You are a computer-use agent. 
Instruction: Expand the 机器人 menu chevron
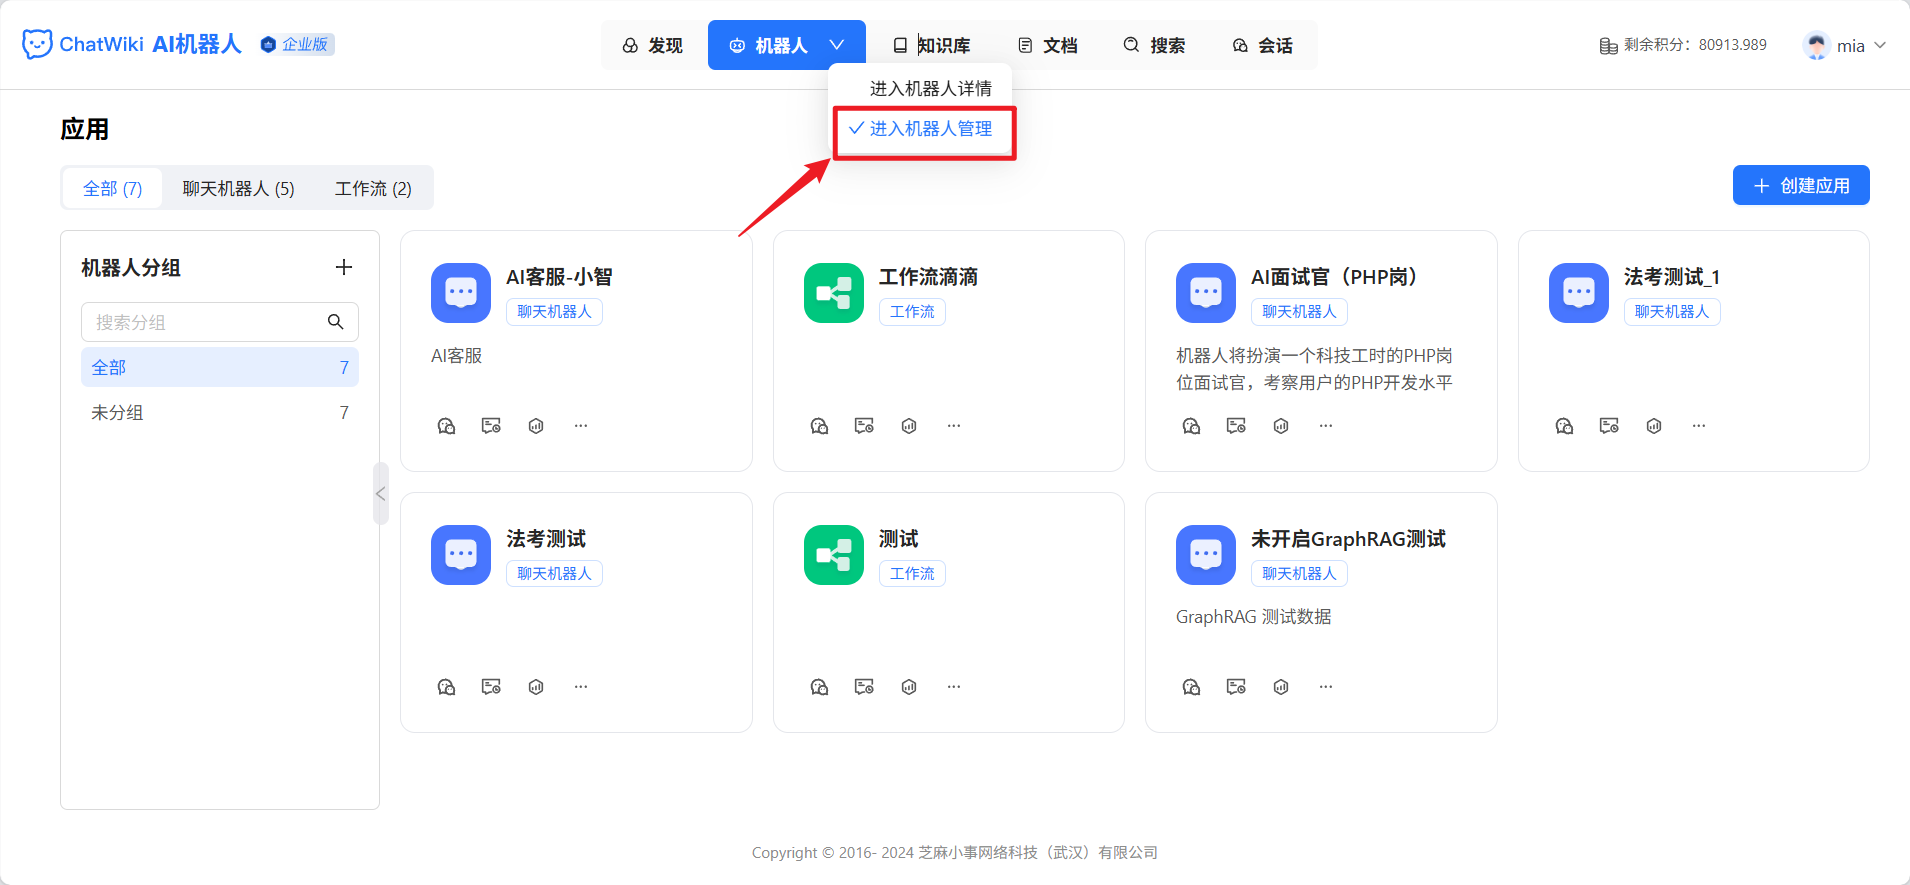pos(837,45)
